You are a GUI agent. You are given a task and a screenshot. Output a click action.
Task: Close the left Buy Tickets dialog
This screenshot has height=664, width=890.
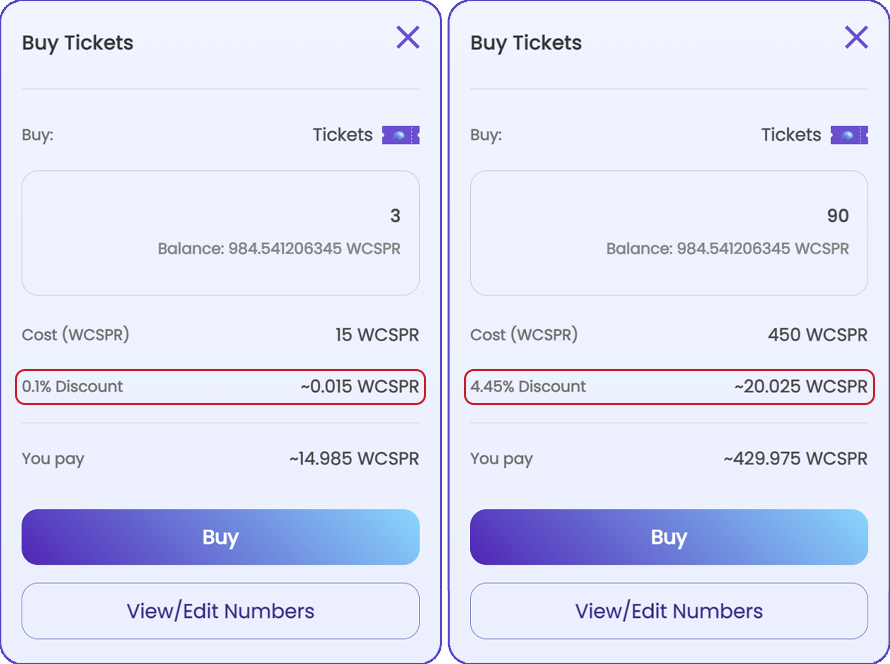[x=408, y=37]
